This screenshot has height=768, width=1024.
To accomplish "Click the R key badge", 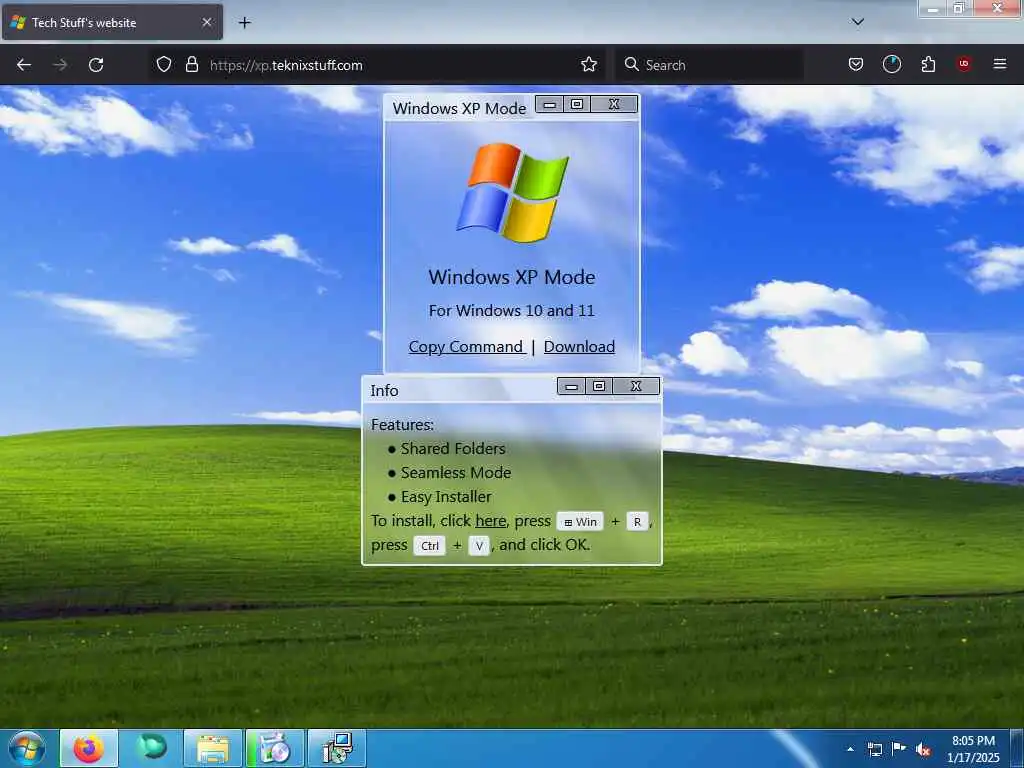I will click(x=637, y=522).
